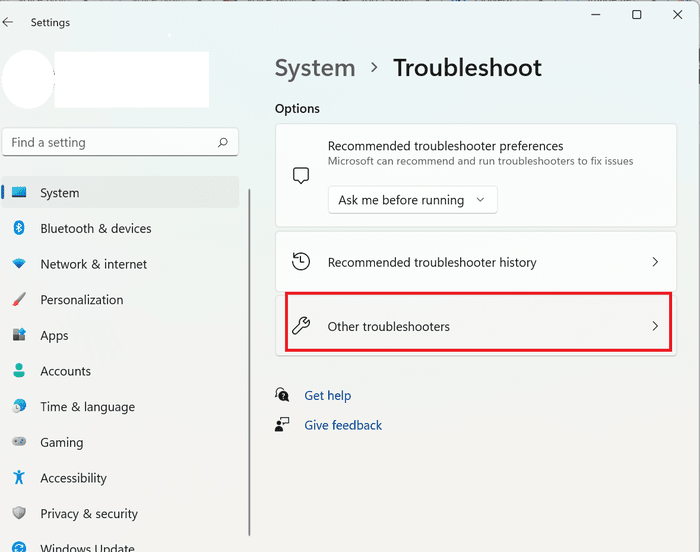Open Privacy & security settings
Image resolution: width=700 pixels, height=552 pixels.
120,514
